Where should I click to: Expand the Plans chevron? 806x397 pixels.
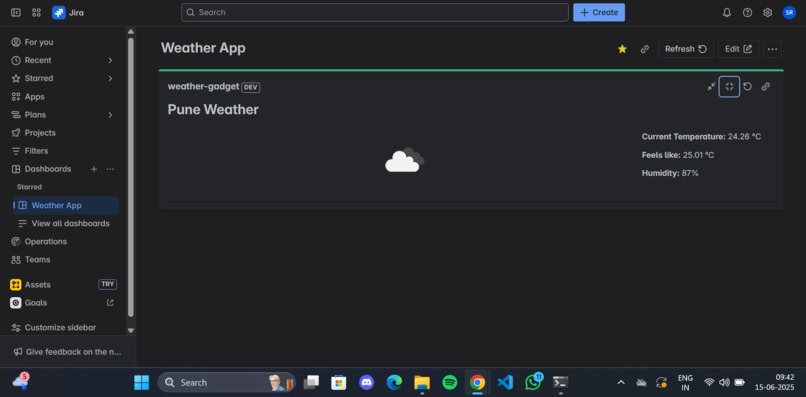[110, 115]
